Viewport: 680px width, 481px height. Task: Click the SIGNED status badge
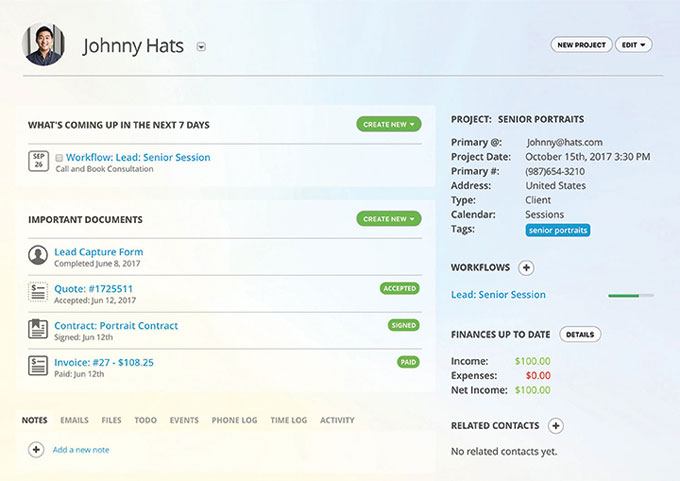tap(403, 325)
